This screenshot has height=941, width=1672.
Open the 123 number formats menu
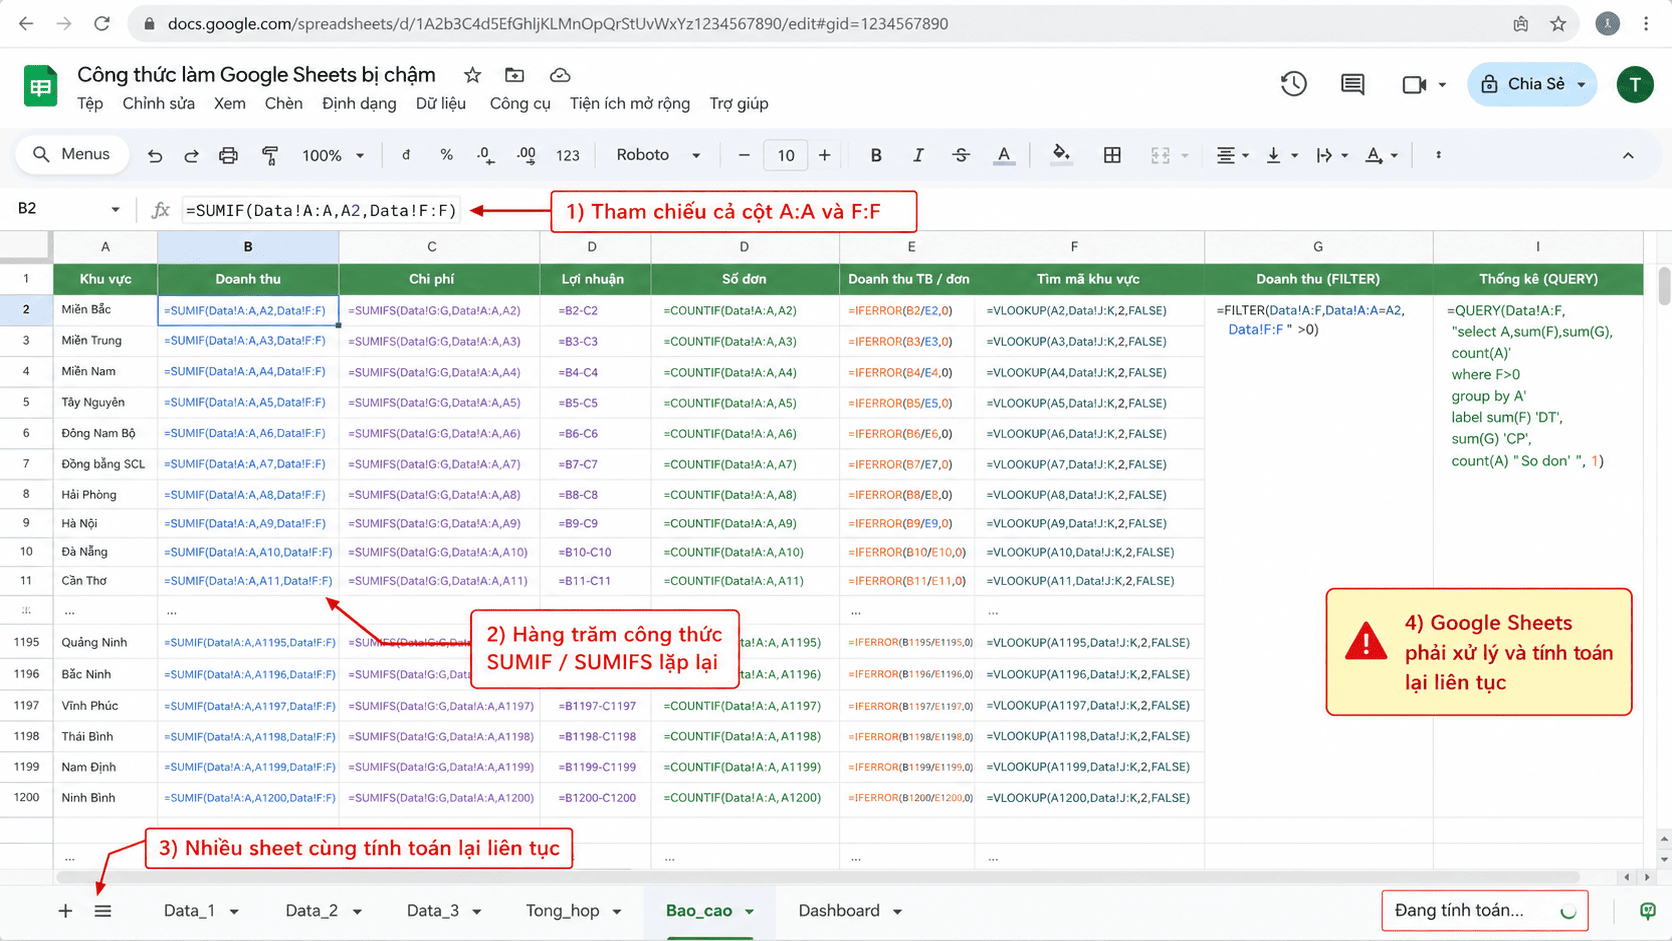(568, 155)
